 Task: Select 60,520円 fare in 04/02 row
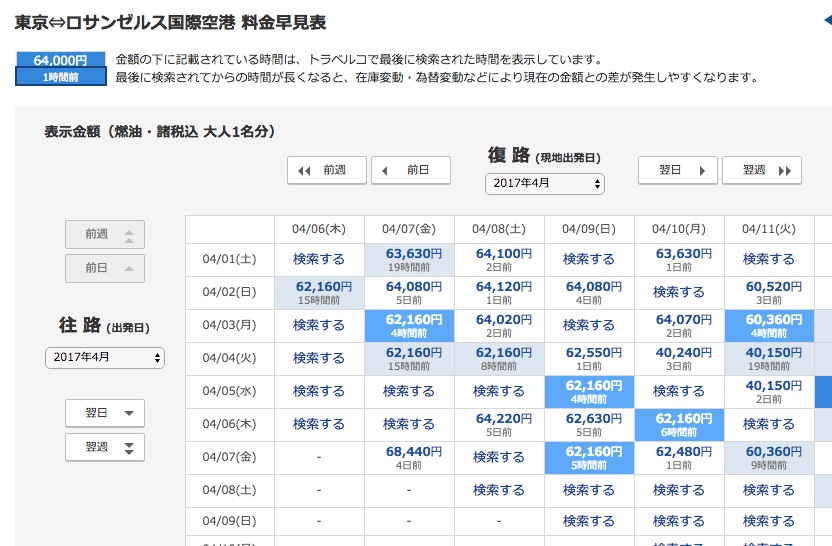pos(769,293)
